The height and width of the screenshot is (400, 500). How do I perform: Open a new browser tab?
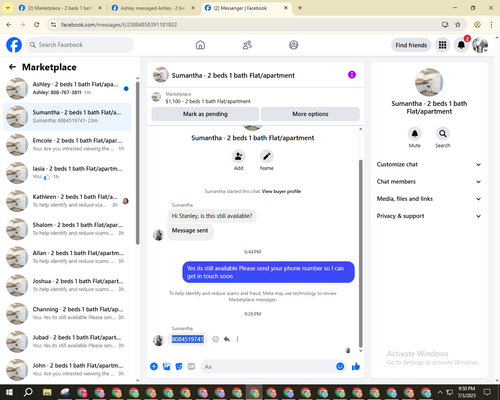pyautogui.click(x=300, y=8)
